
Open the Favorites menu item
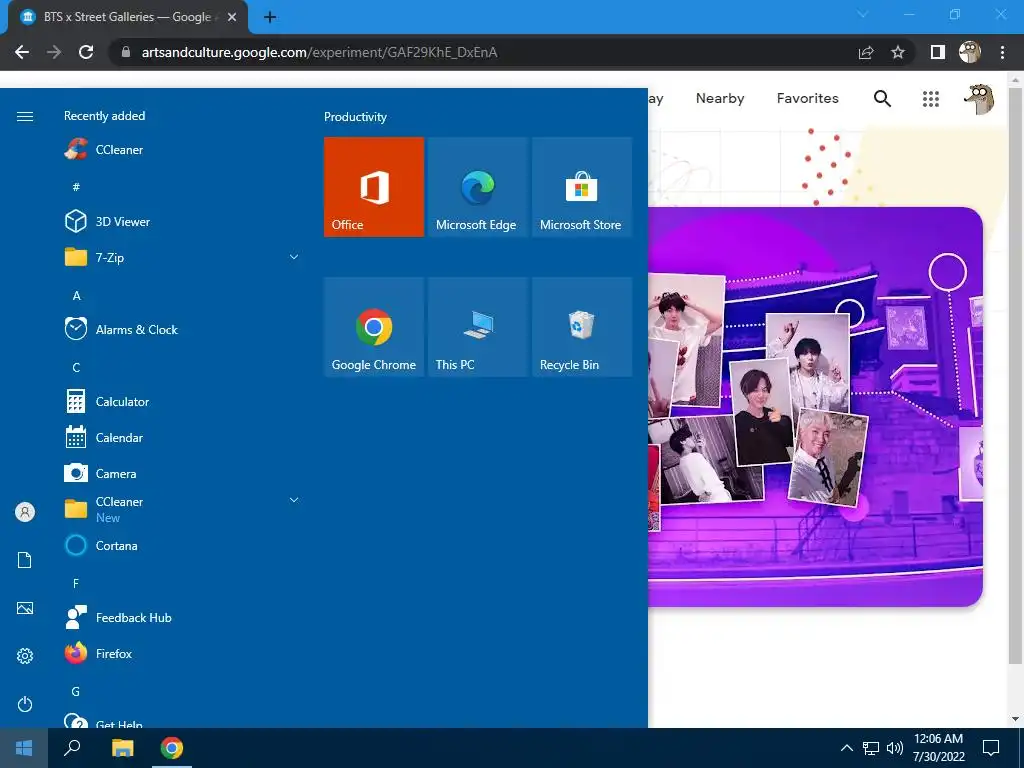click(807, 98)
